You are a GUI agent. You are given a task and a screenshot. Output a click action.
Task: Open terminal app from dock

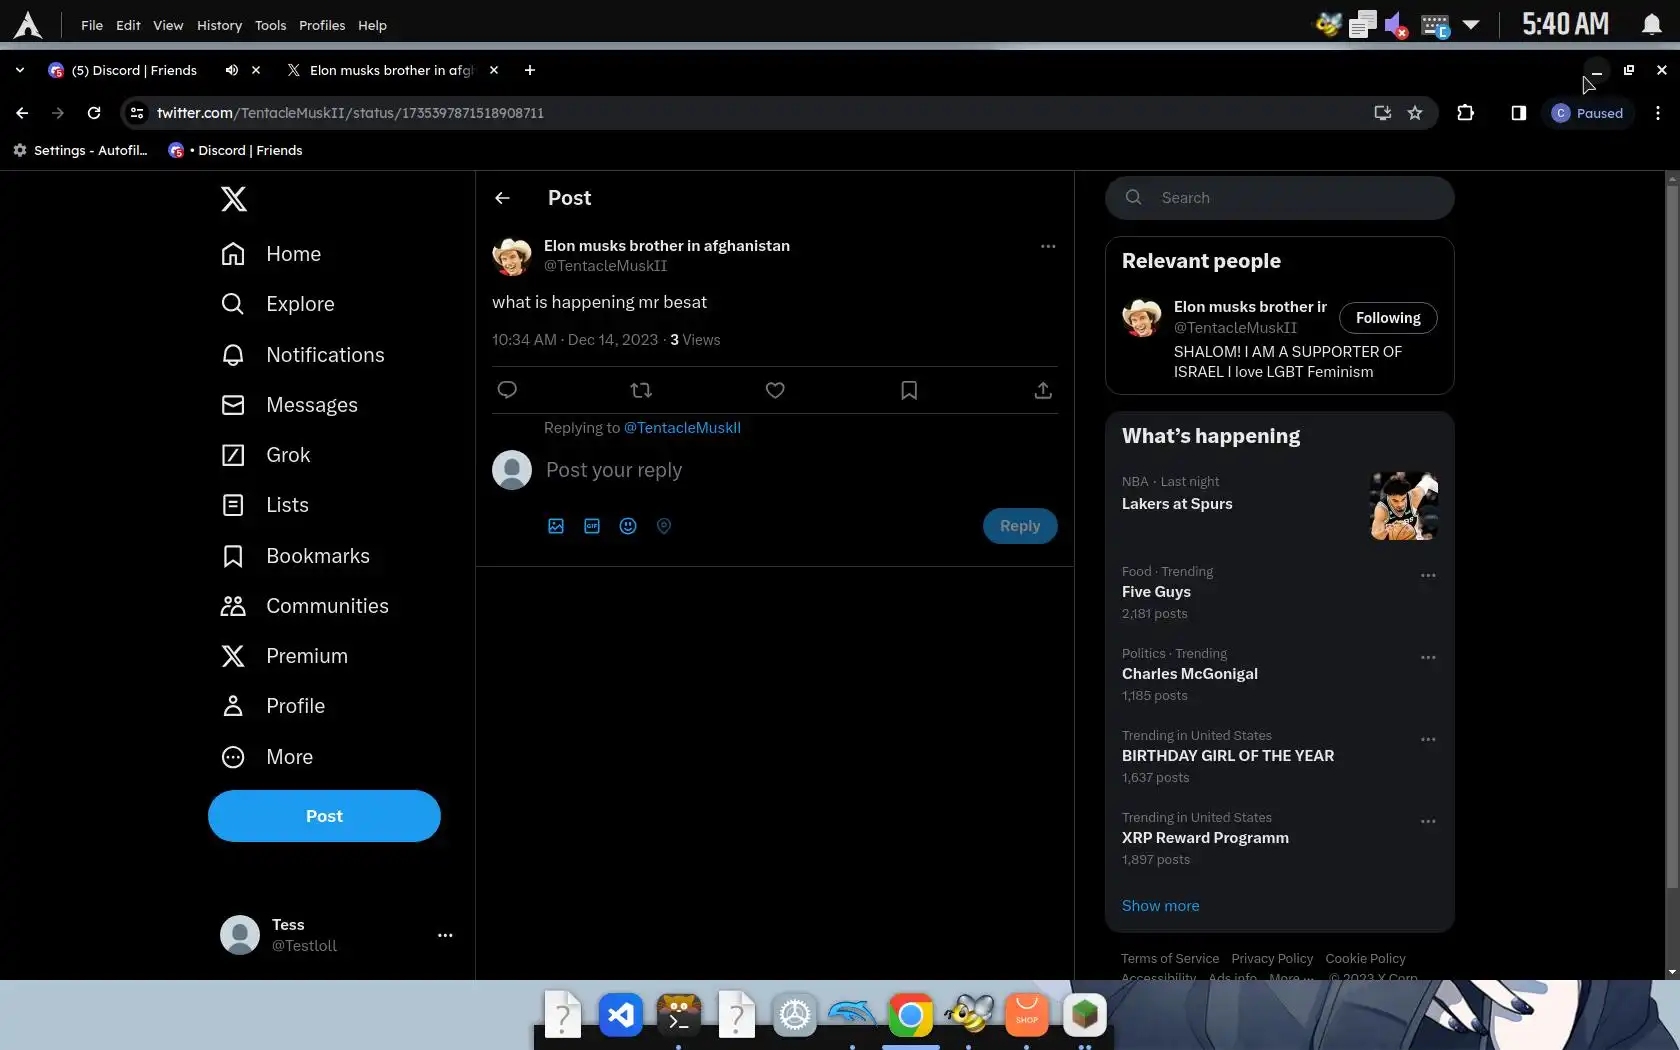[679, 1015]
